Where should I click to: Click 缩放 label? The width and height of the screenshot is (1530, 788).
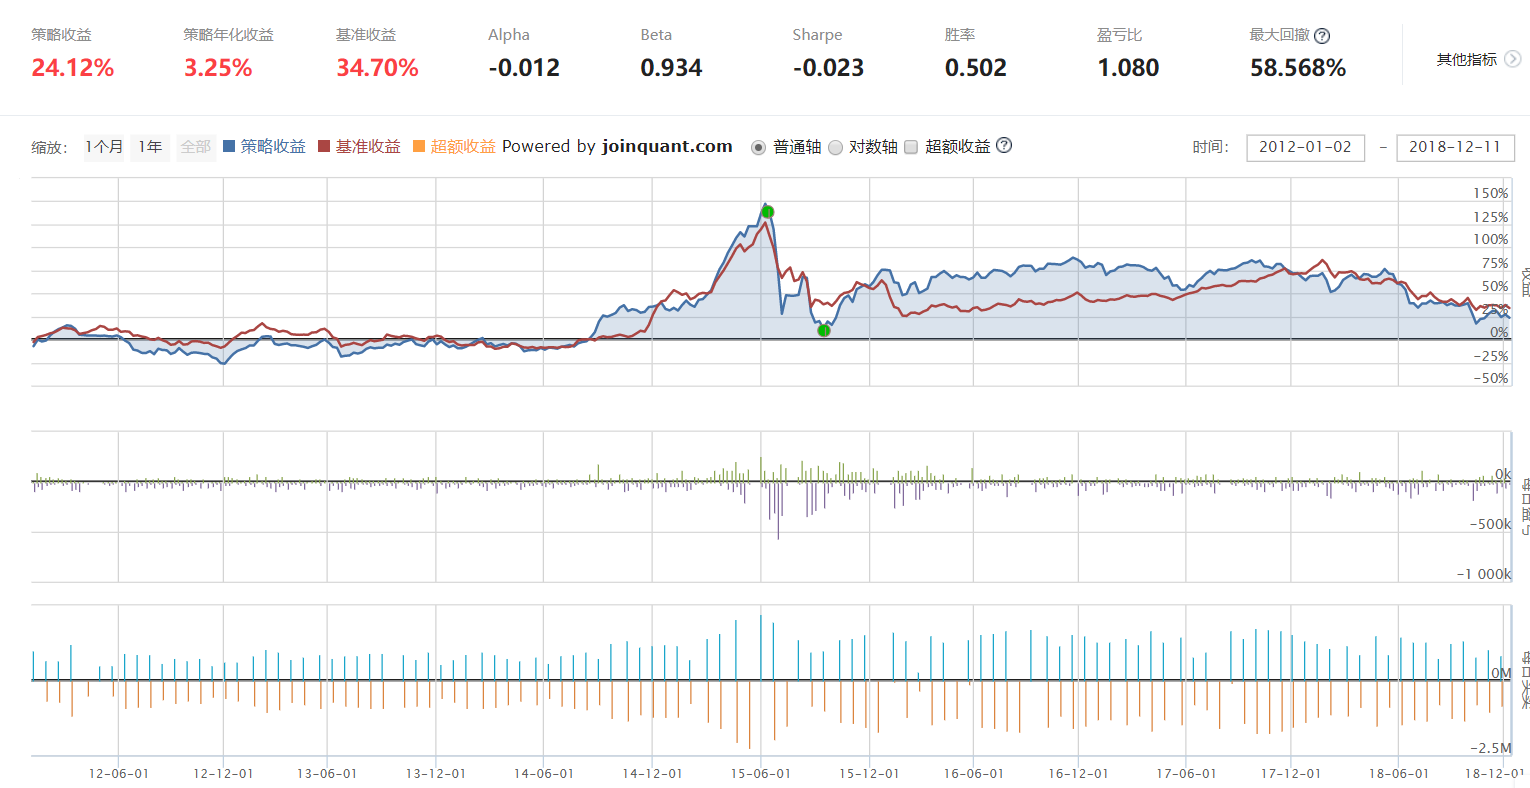[x=49, y=147]
